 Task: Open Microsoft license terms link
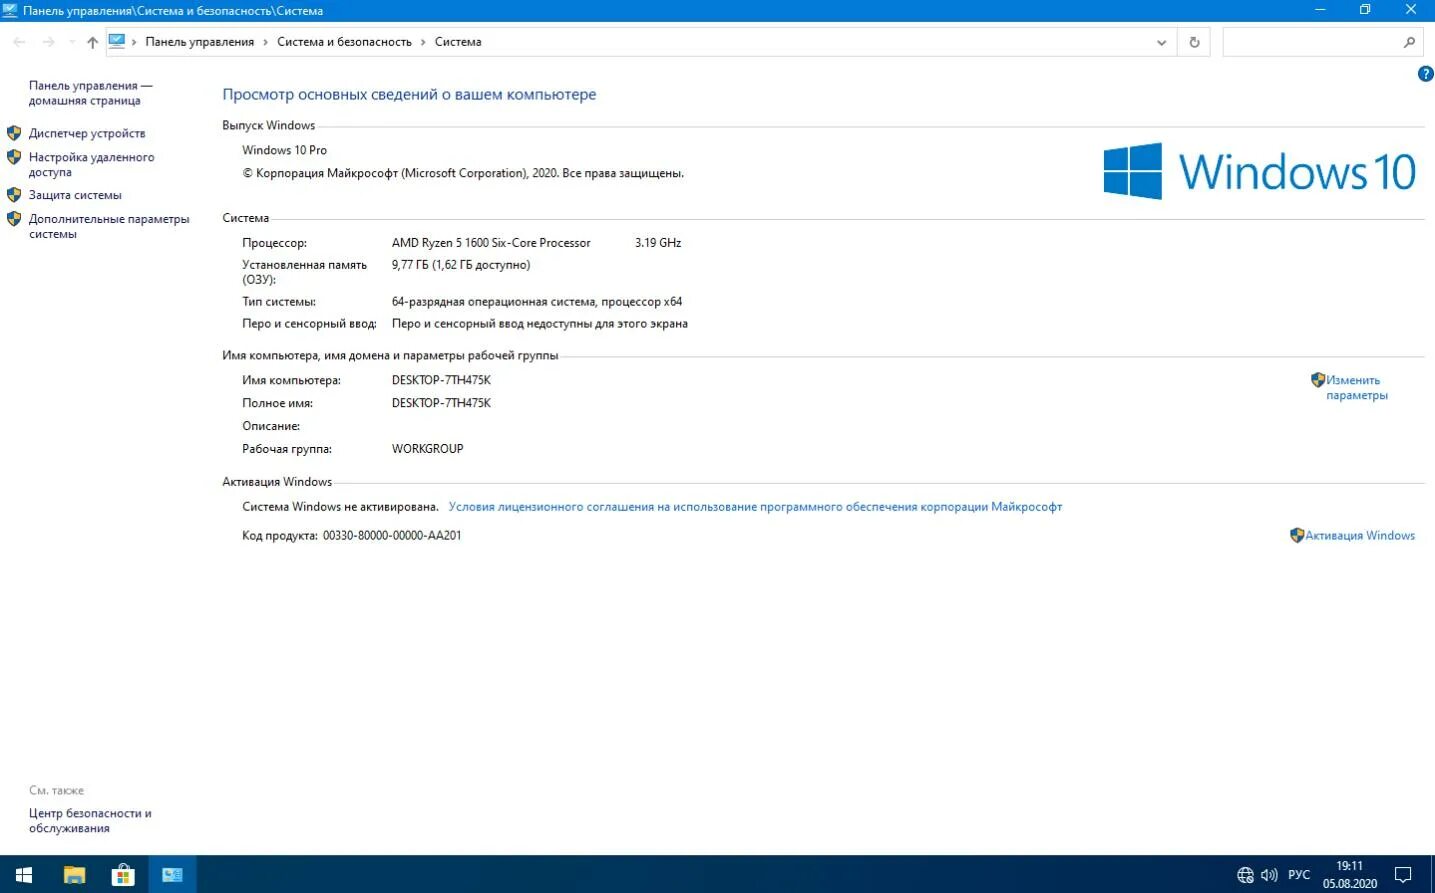point(755,507)
